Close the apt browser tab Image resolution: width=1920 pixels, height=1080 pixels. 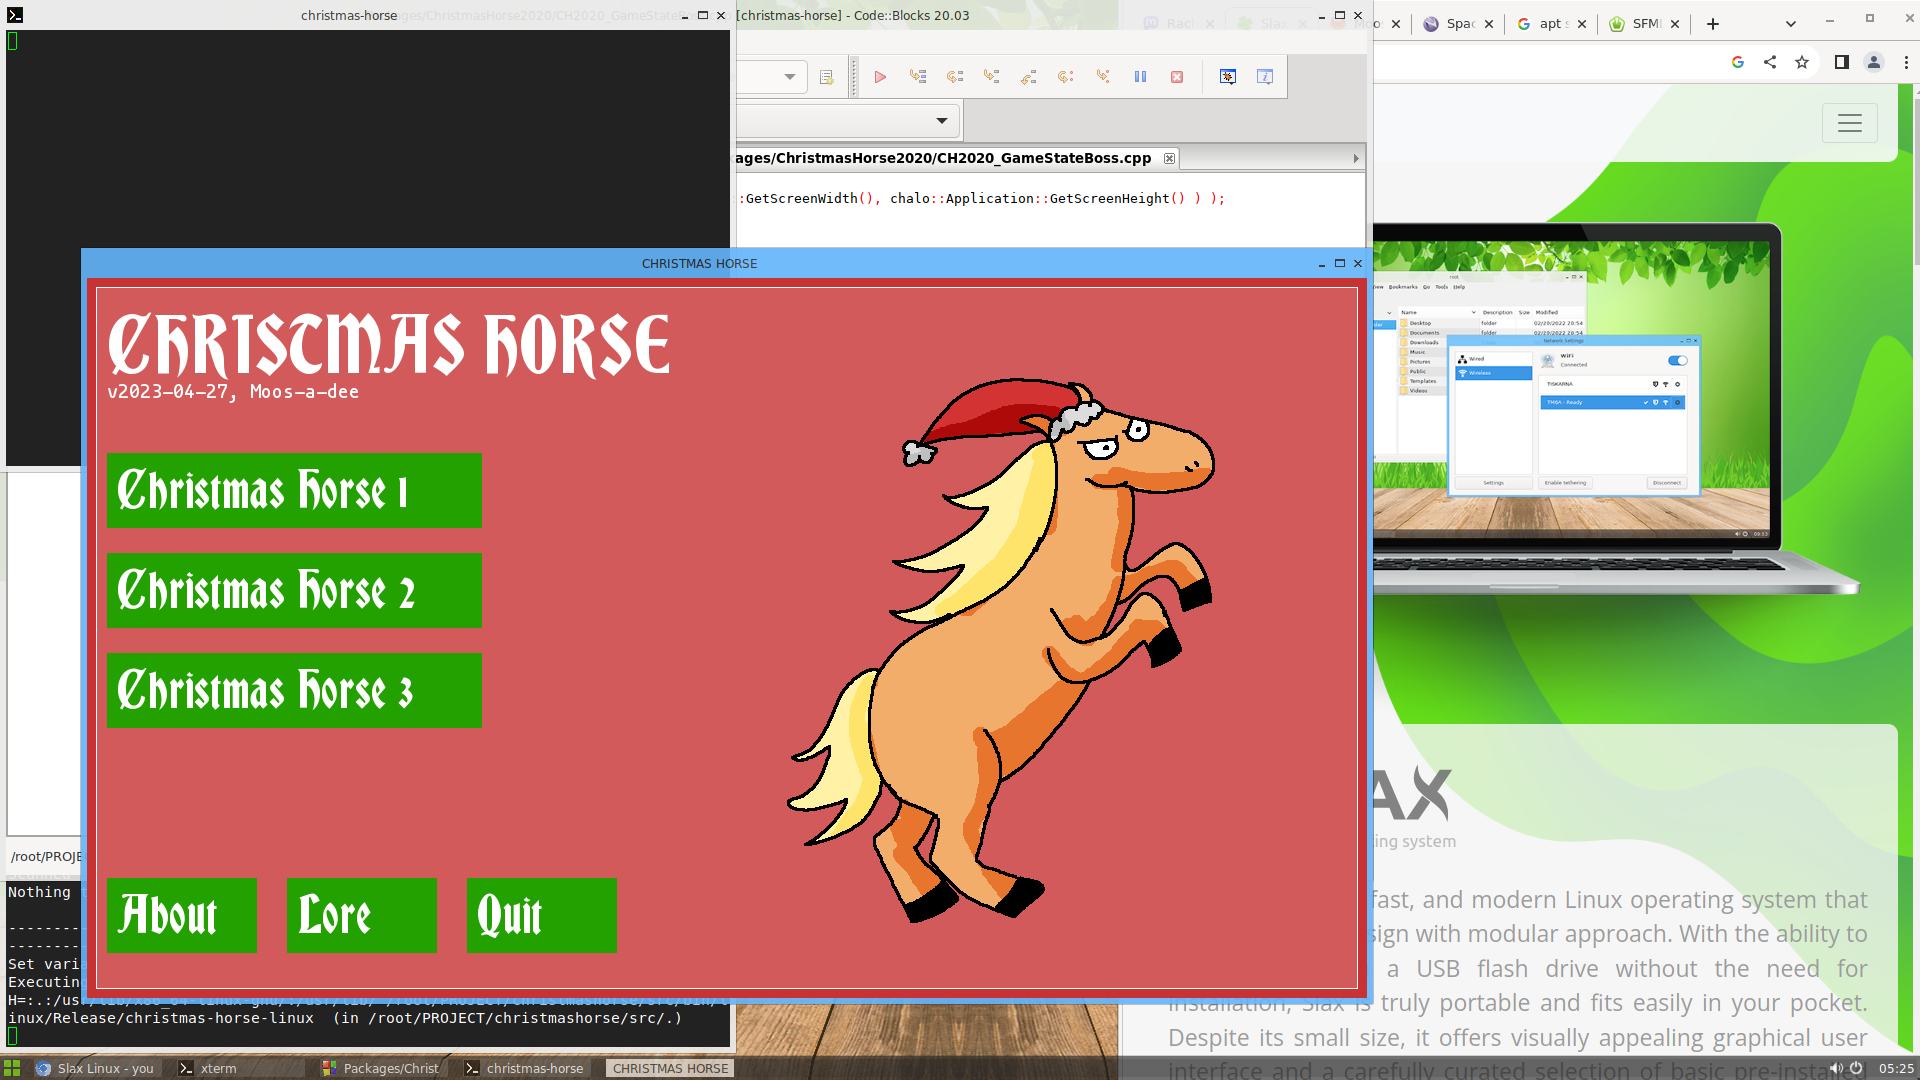(1582, 24)
